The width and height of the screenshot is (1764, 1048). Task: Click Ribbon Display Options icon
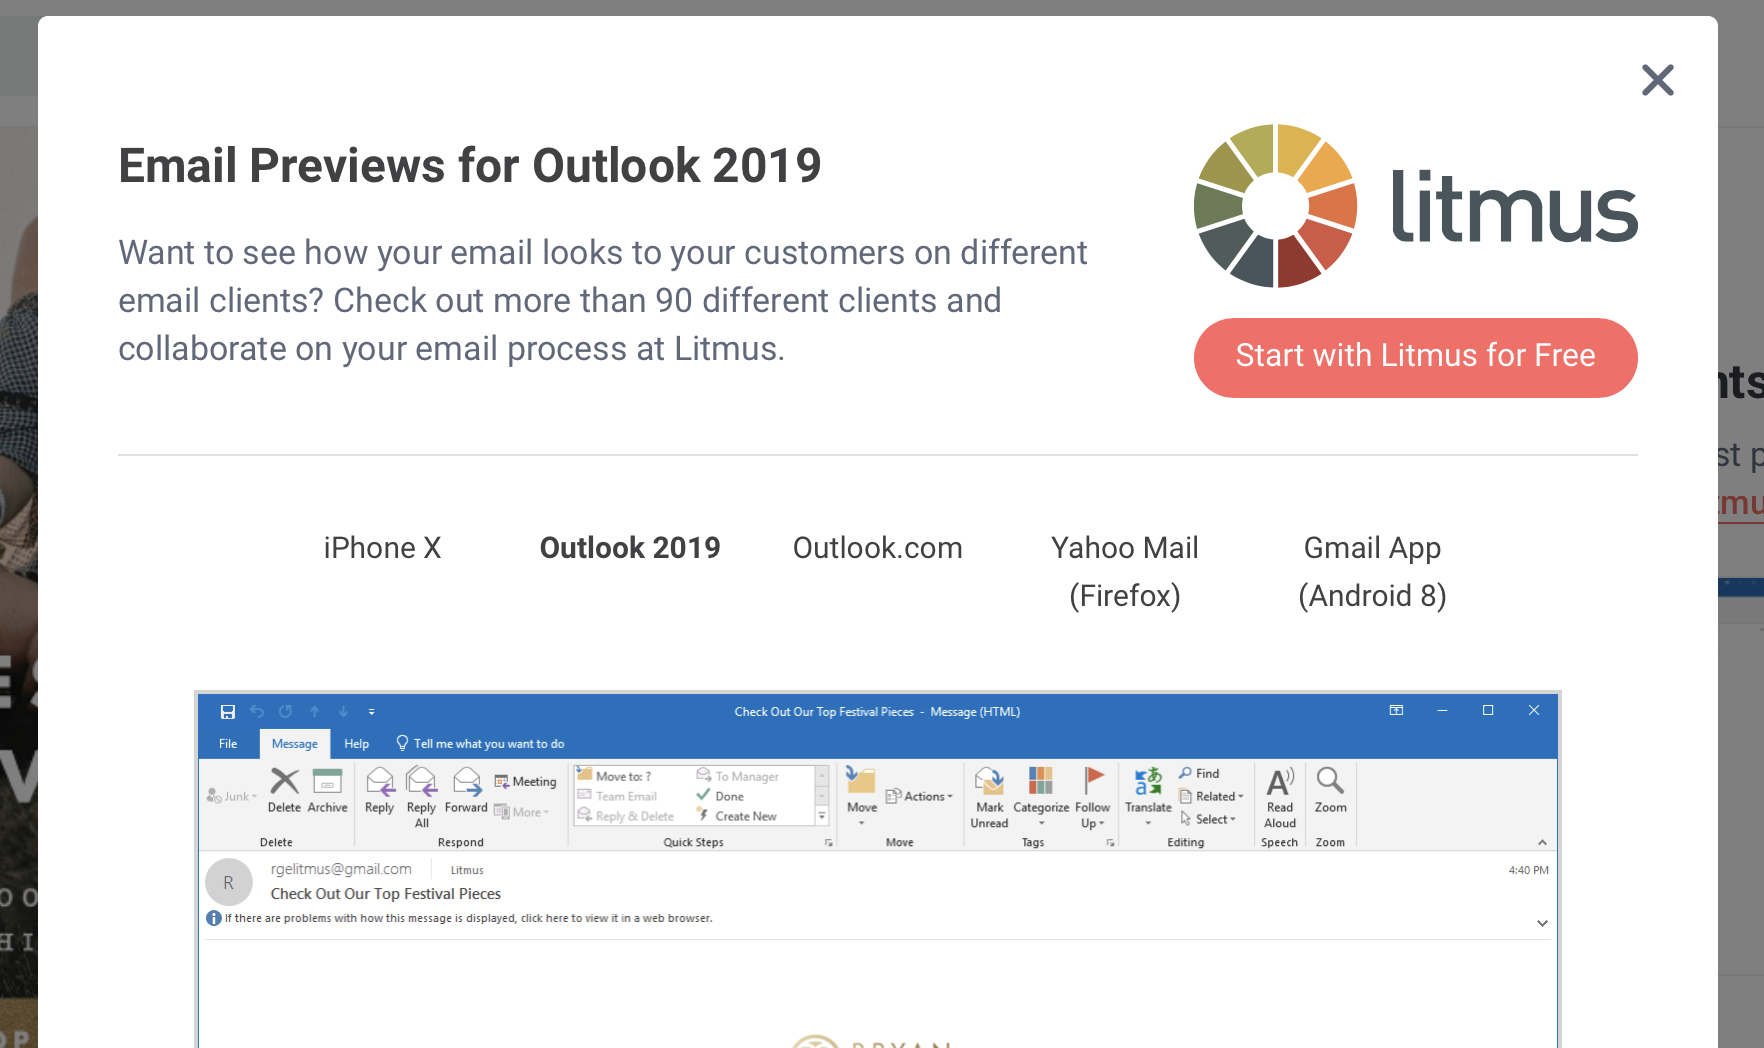pos(1396,711)
